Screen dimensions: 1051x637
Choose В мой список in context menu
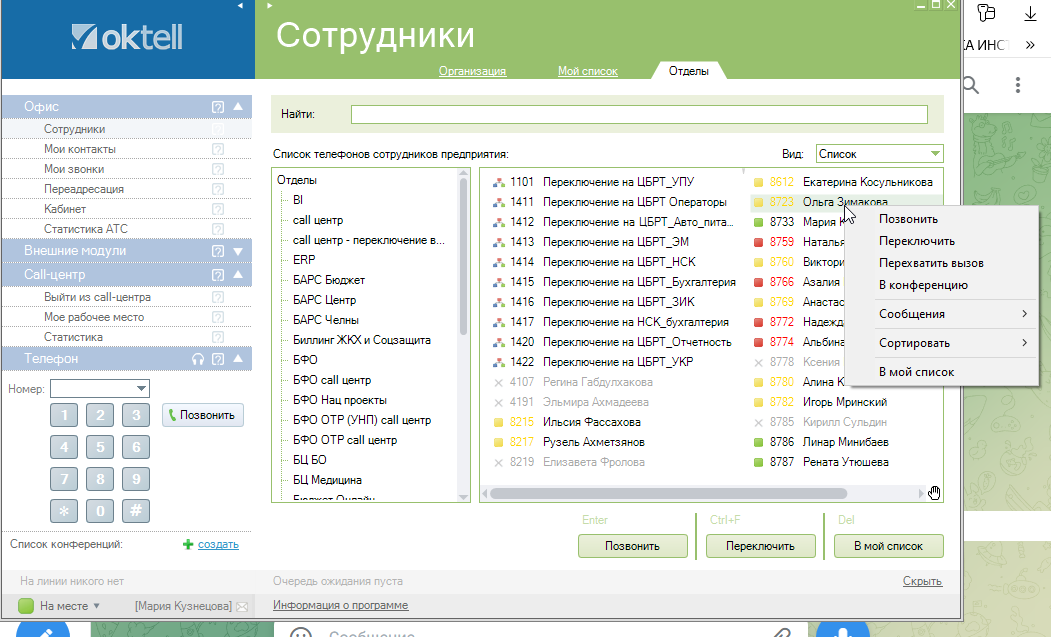pos(916,372)
